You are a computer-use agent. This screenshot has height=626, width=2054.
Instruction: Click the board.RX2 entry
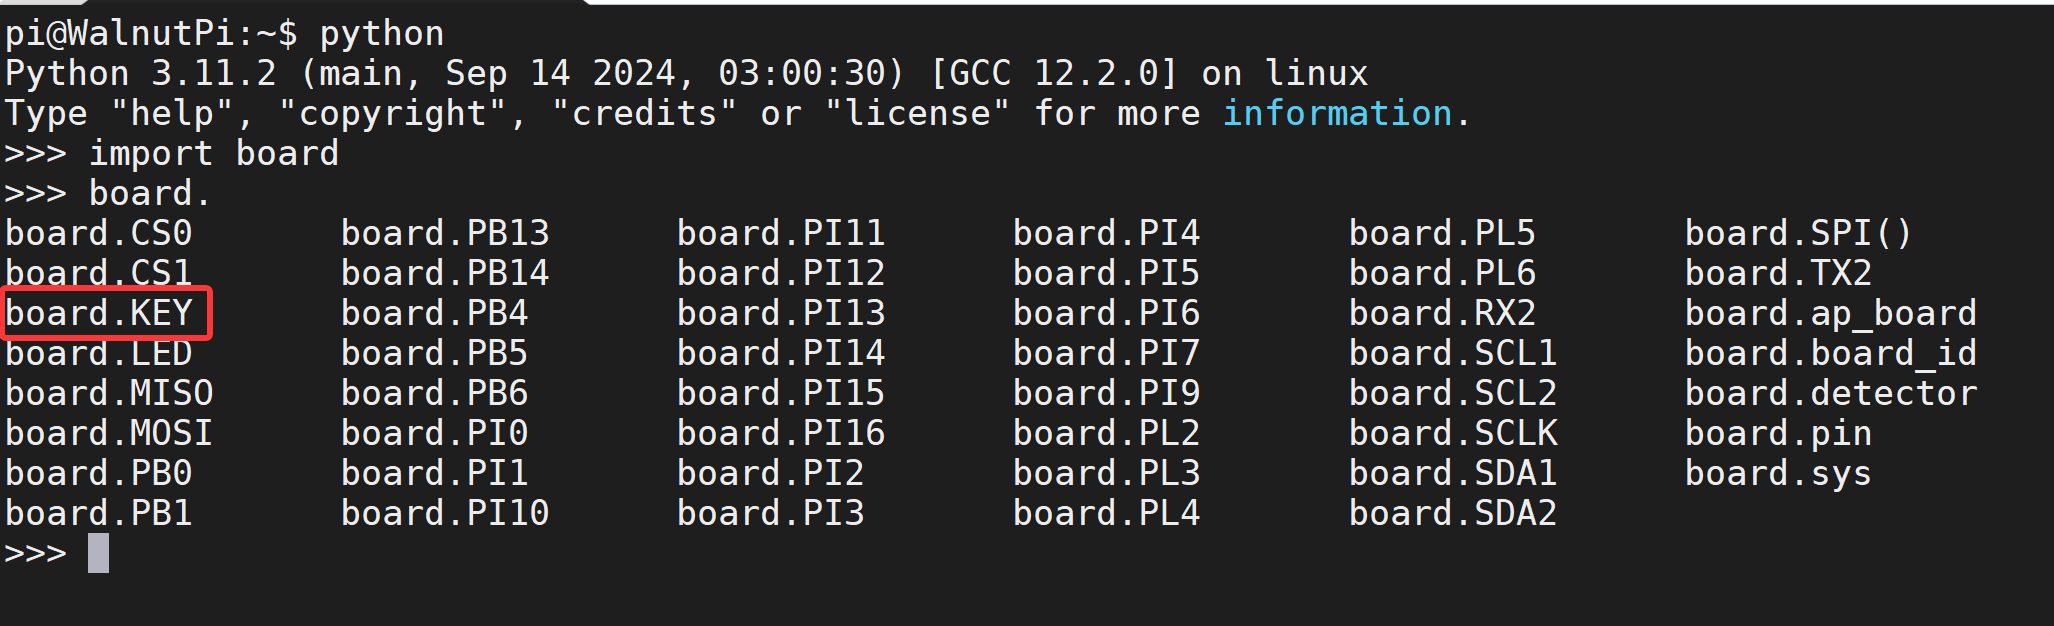click(x=1442, y=313)
